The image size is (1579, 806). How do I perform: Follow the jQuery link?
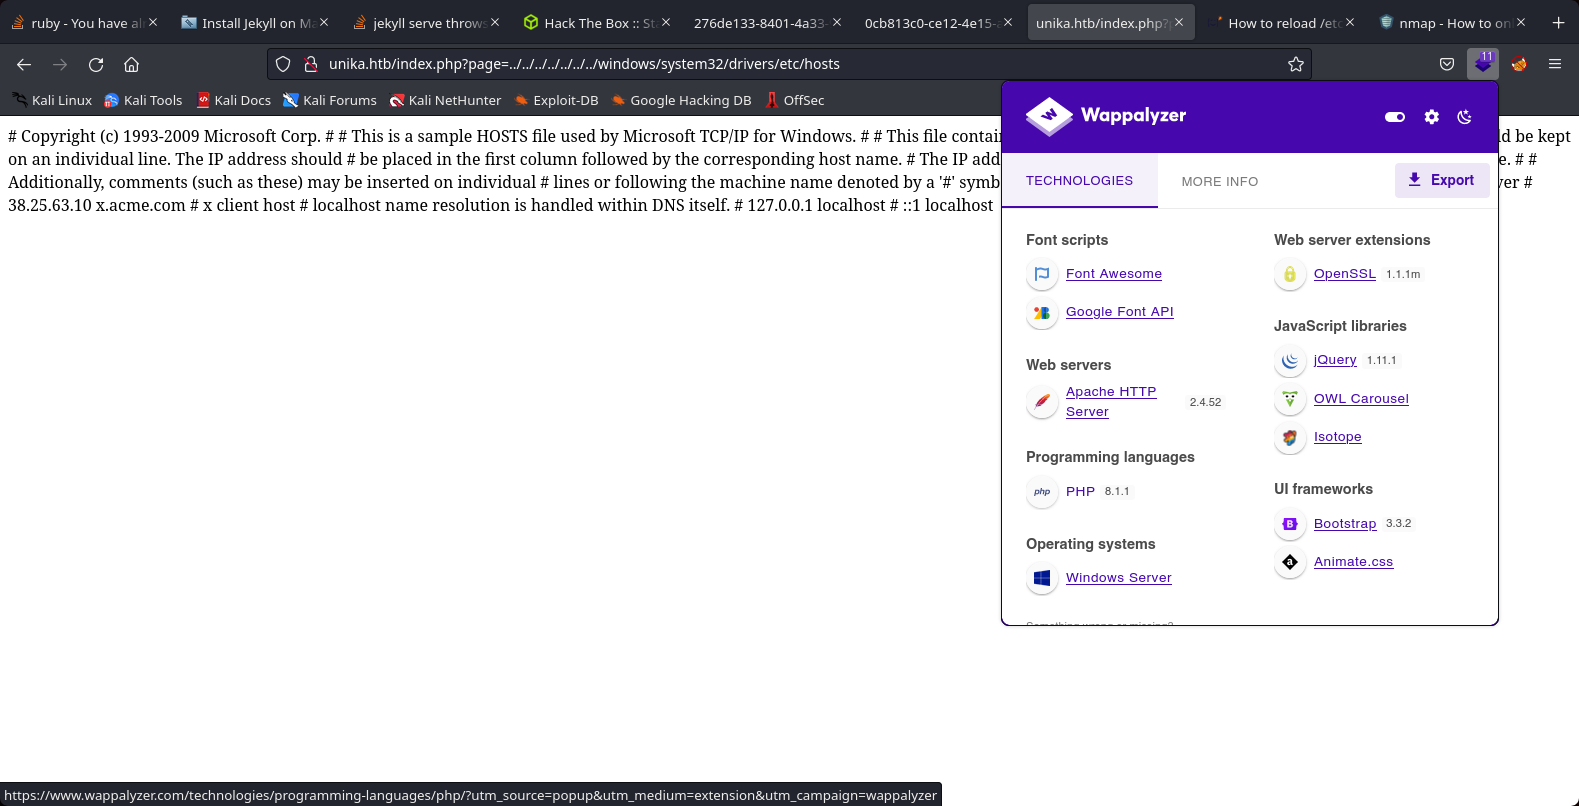click(1335, 360)
